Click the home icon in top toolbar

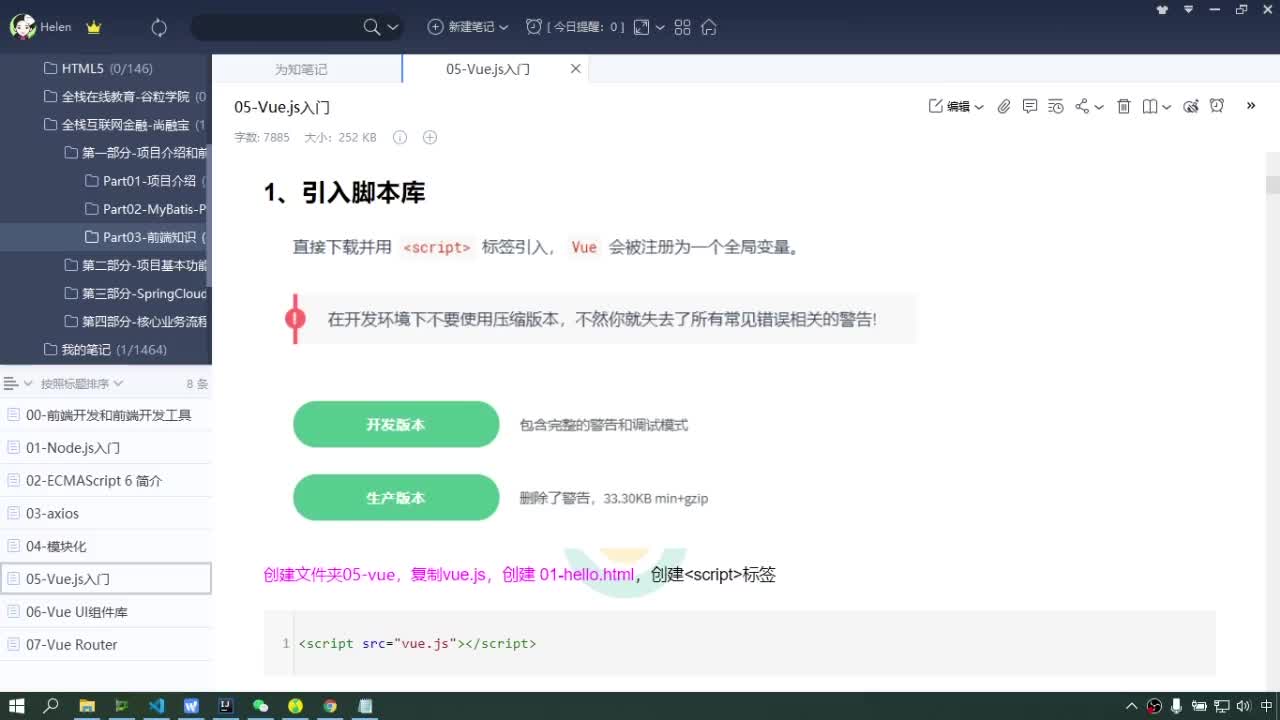[709, 27]
